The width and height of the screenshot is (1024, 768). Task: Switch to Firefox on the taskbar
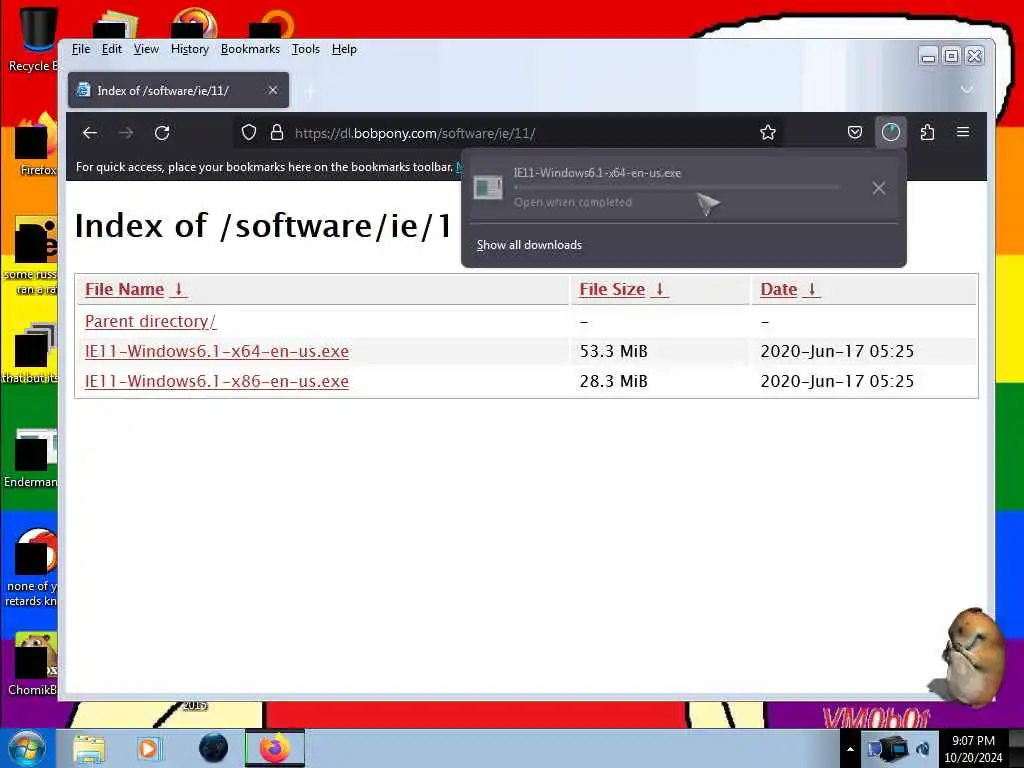[x=275, y=748]
